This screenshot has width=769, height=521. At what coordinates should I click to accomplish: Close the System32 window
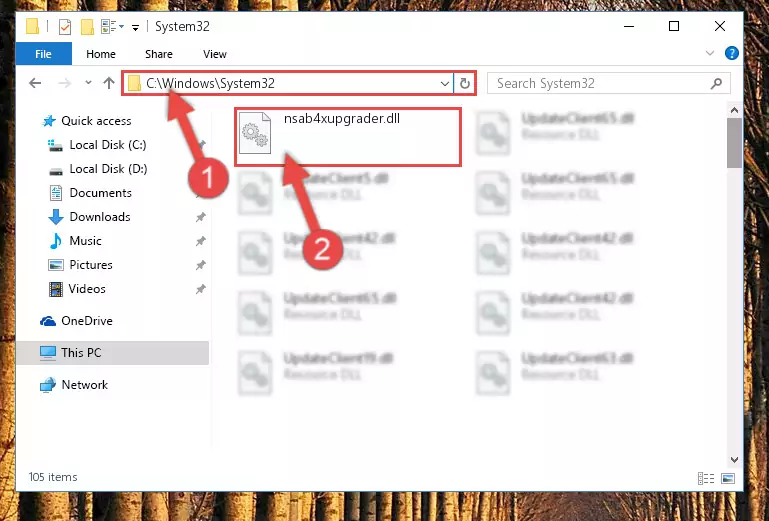tap(719, 26)
